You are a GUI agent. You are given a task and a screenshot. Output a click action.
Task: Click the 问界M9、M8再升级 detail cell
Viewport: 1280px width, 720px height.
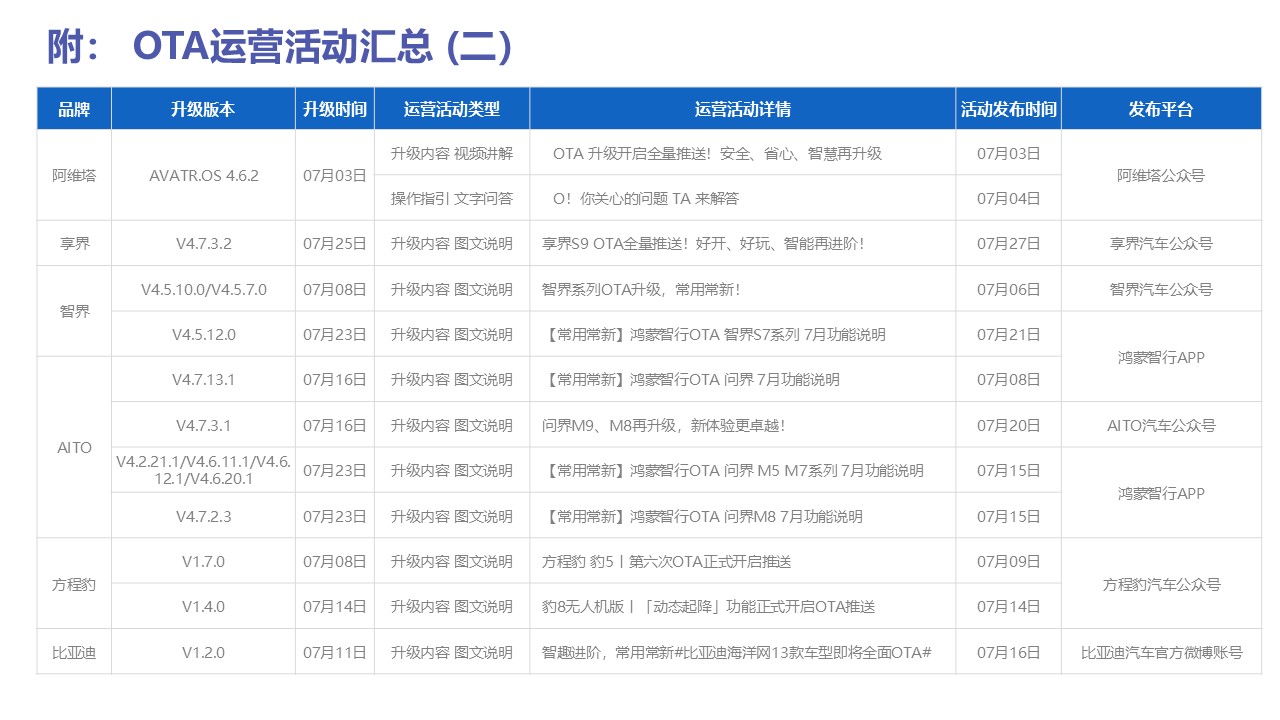click(x=743, y=425)
